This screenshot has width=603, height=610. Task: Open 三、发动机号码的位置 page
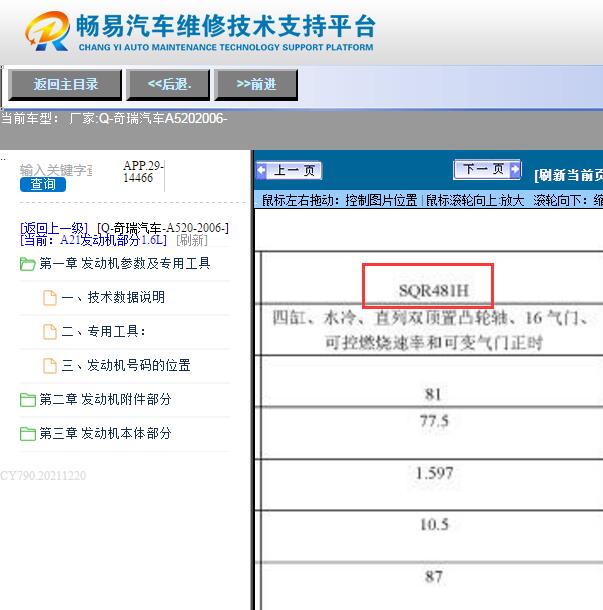(126, 365)
